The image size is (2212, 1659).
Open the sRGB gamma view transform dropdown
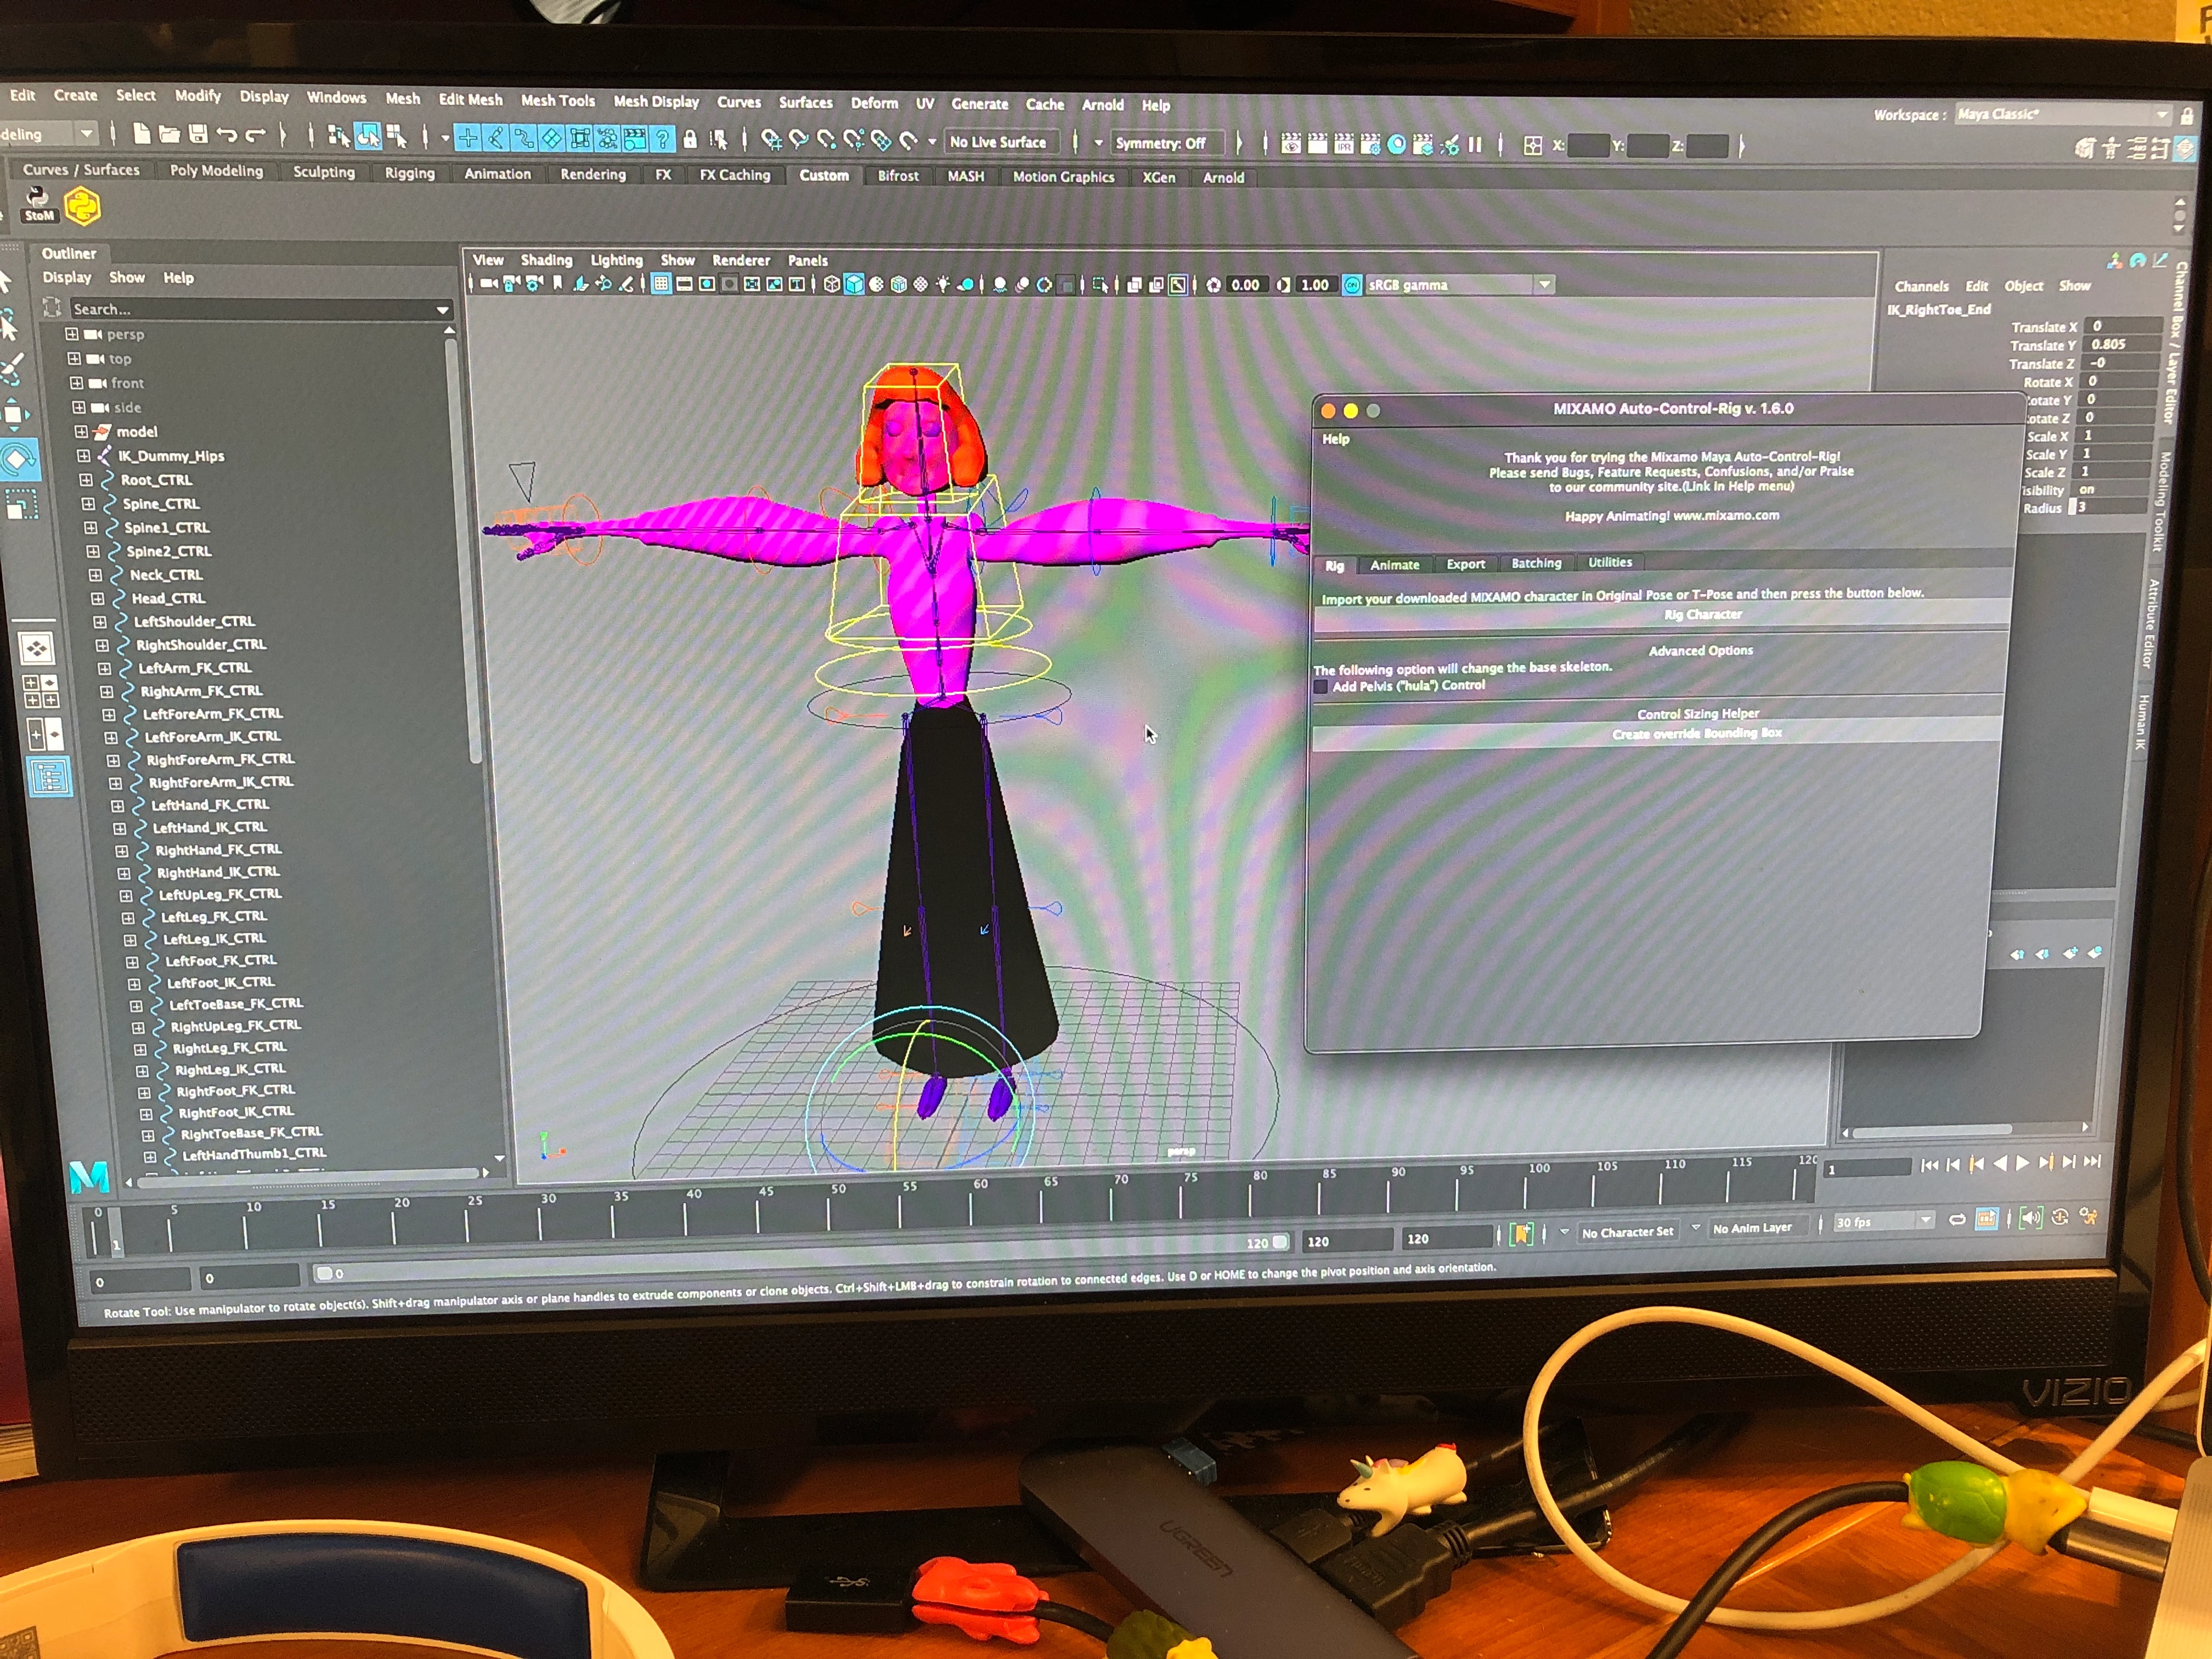click(1545, 285)
